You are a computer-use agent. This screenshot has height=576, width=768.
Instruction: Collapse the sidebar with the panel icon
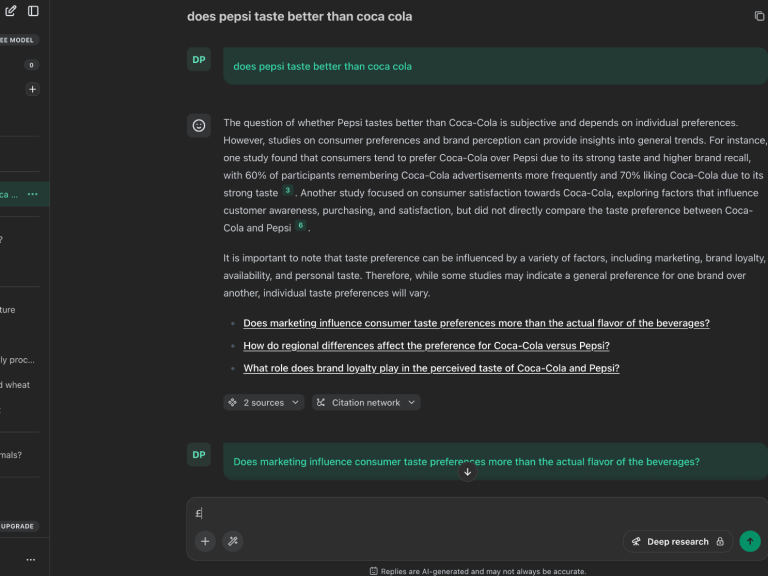[33, 11]
